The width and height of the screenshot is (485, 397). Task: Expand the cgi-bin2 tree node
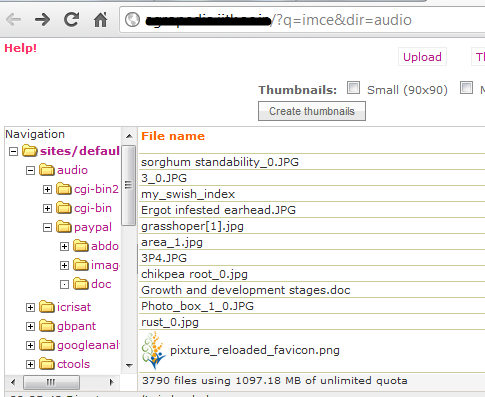(x=47, y=190)
